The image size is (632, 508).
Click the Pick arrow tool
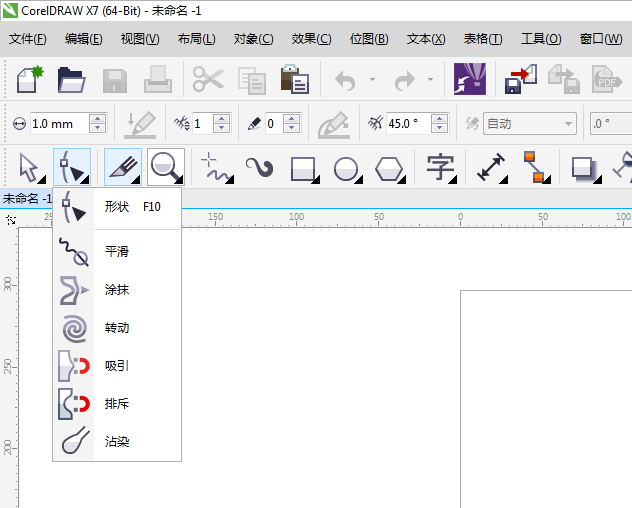(28, 167)
